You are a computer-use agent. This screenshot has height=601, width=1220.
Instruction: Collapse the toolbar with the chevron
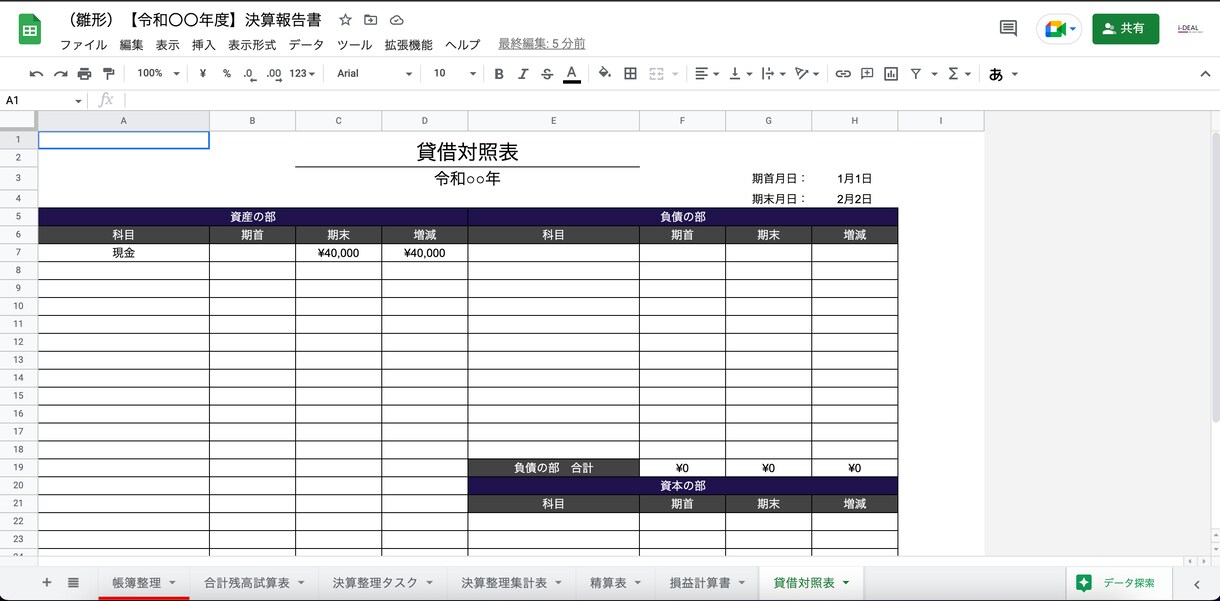pos(1205,74)
